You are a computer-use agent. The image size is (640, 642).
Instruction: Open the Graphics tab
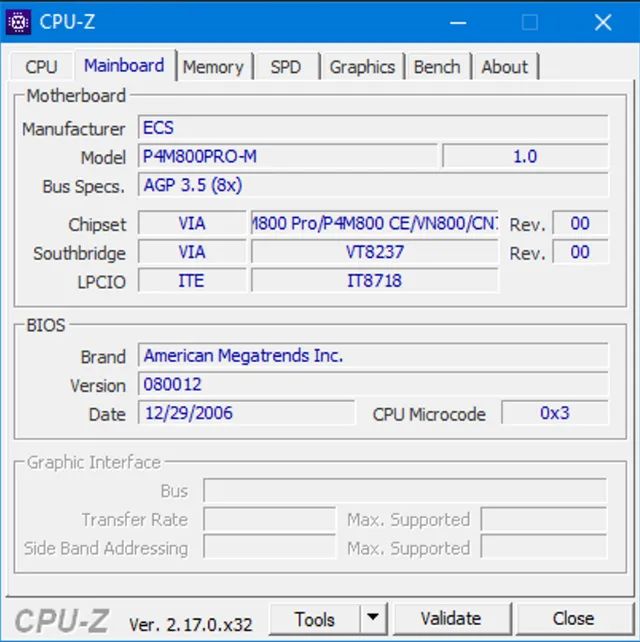362,67
